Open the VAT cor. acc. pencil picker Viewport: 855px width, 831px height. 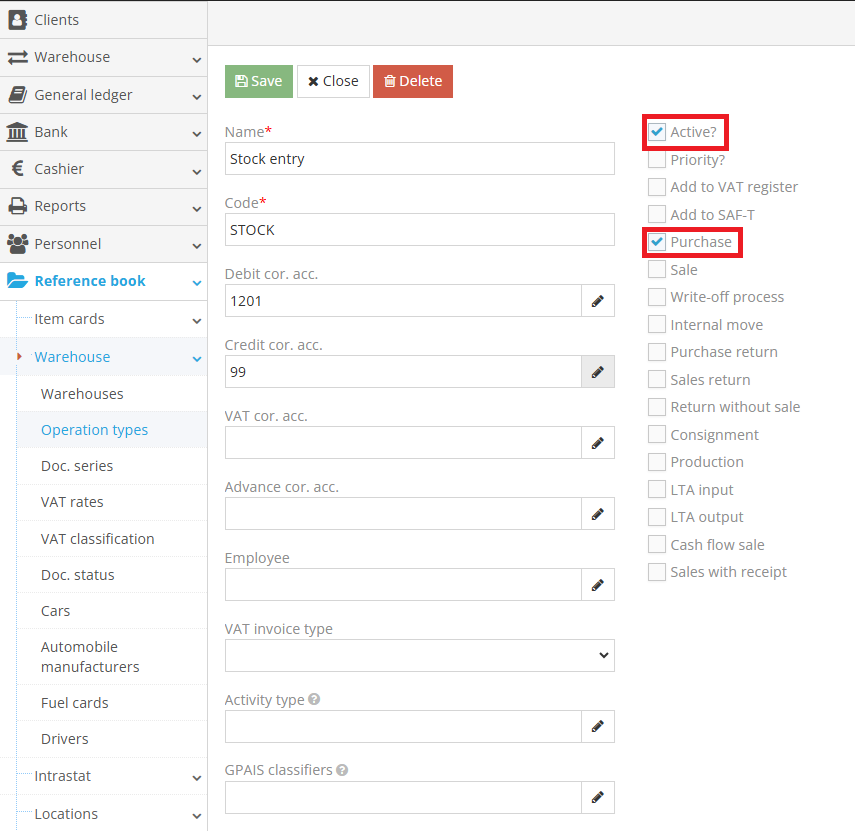598,443
